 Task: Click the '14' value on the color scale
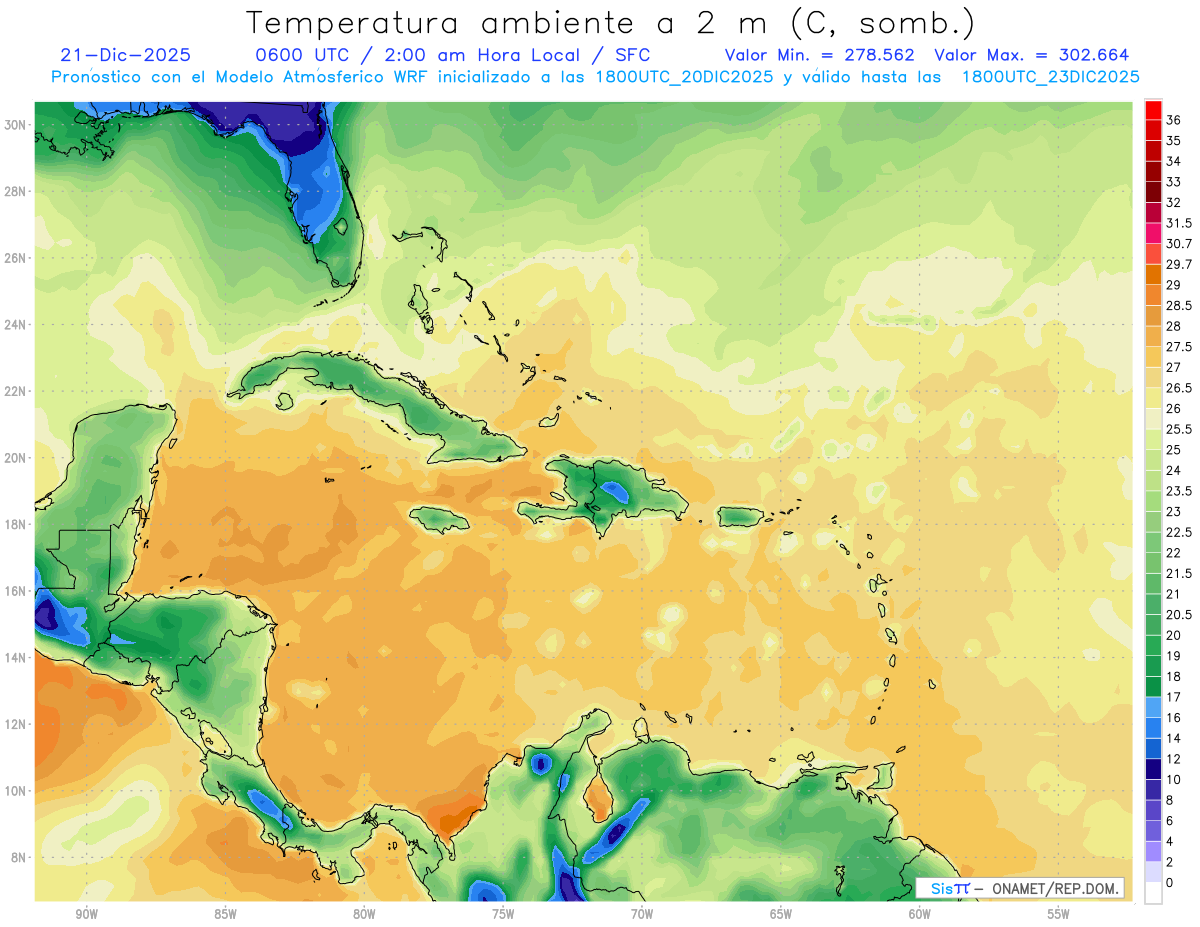tap(1173, 738)
